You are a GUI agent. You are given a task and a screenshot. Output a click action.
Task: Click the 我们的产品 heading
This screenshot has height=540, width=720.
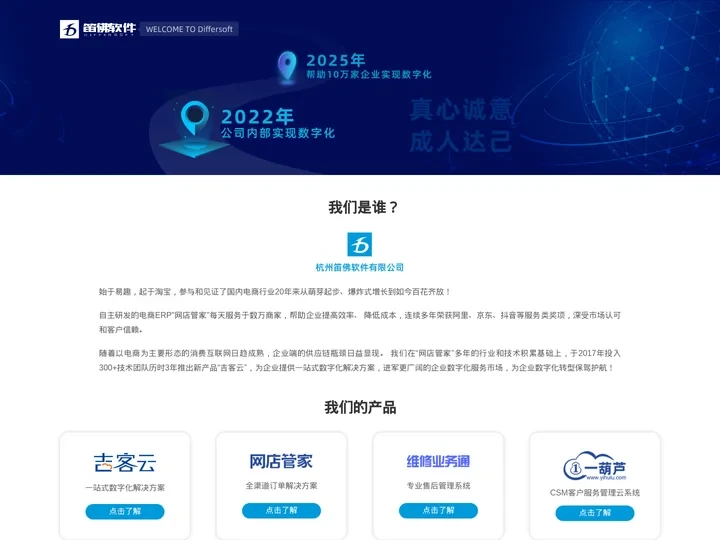(x=360, y=407)
